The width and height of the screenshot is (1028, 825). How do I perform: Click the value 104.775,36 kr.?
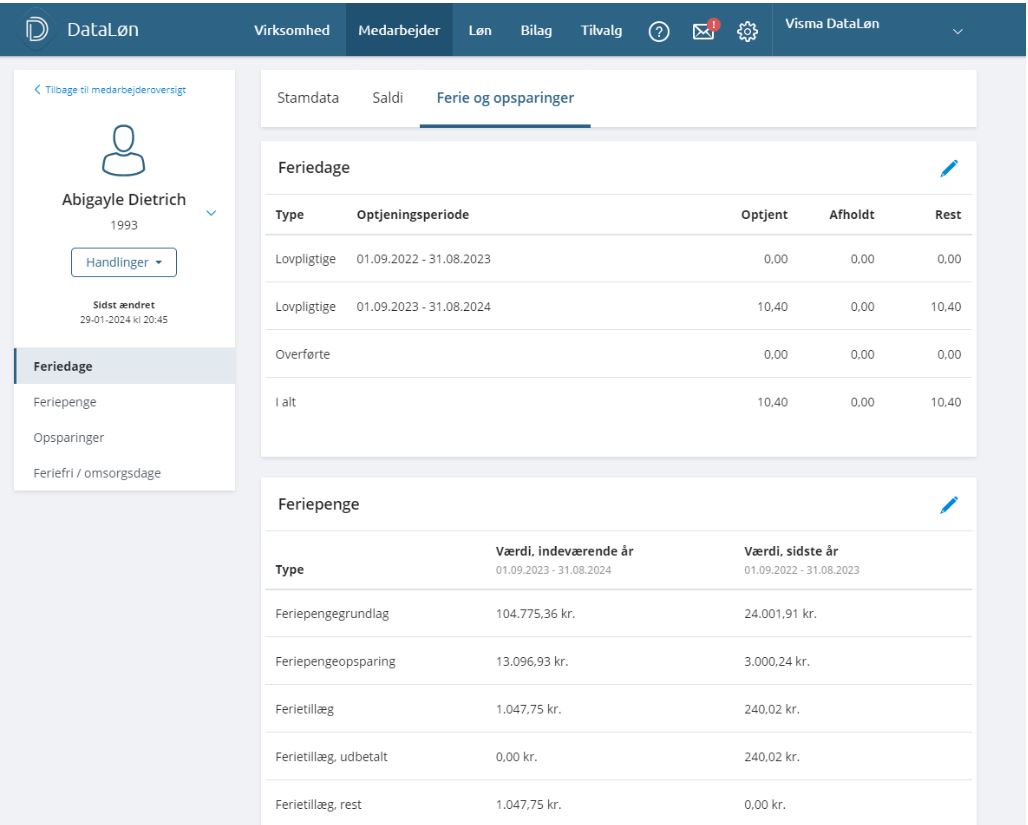535,614
